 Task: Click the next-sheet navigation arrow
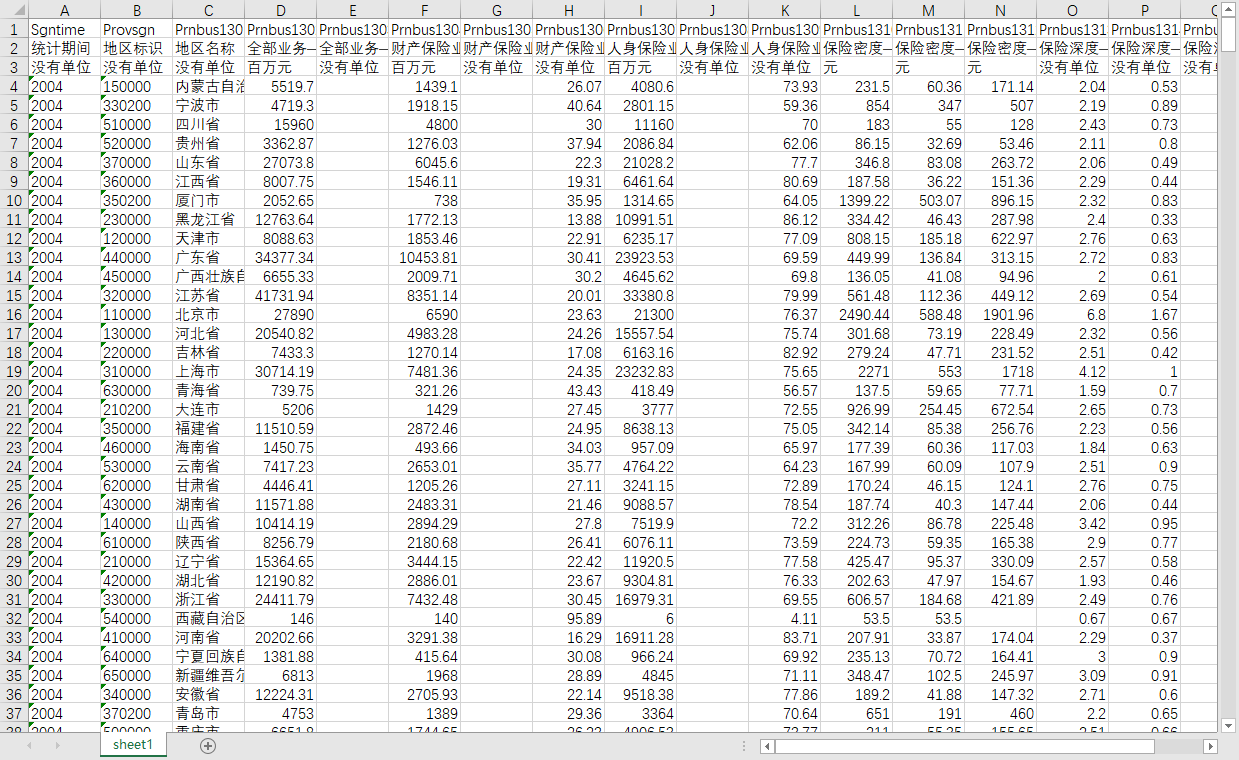[x=59, y=746]
